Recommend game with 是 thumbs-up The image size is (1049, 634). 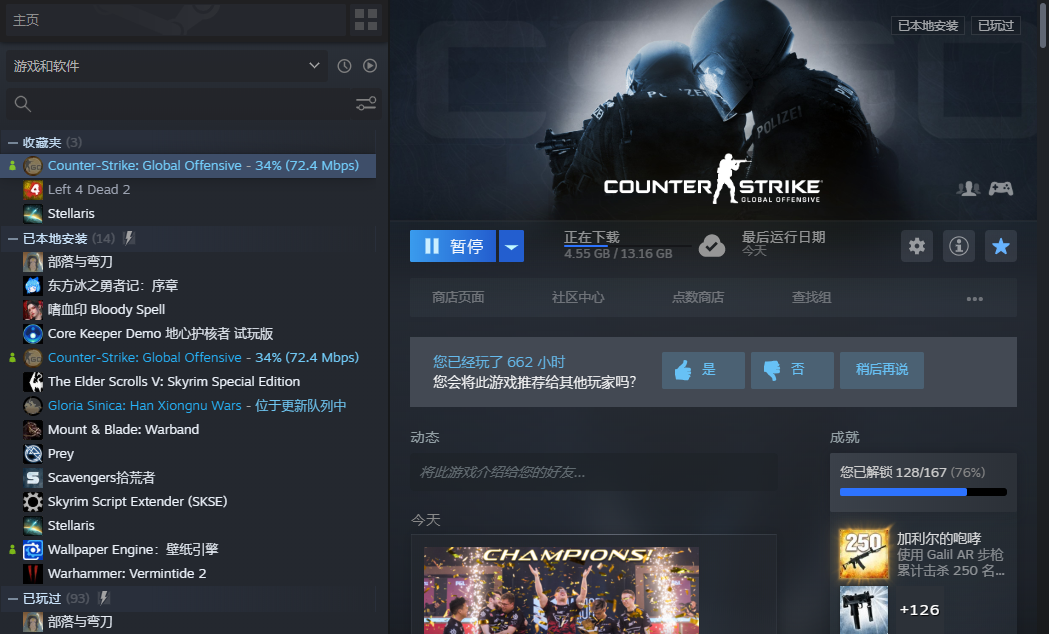tap(703, 370)
